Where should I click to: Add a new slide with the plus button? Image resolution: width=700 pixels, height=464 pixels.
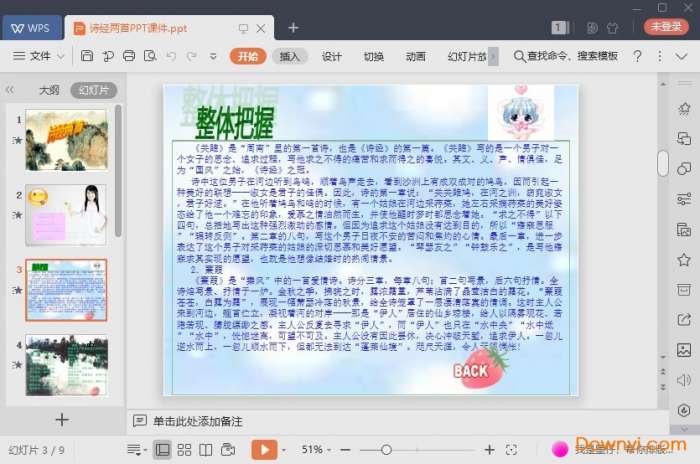tap(62, 420)
